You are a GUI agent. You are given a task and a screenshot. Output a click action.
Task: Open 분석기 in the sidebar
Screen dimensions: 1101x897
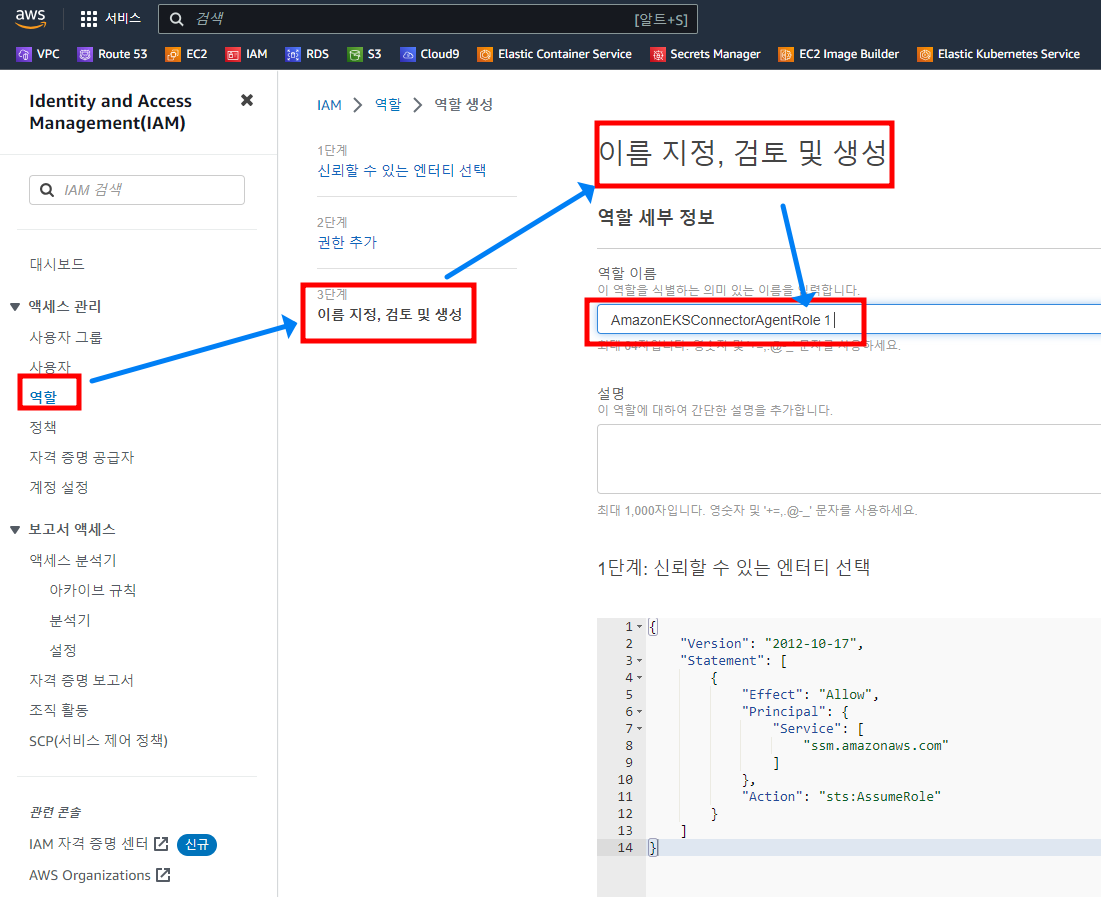(70, 620)
